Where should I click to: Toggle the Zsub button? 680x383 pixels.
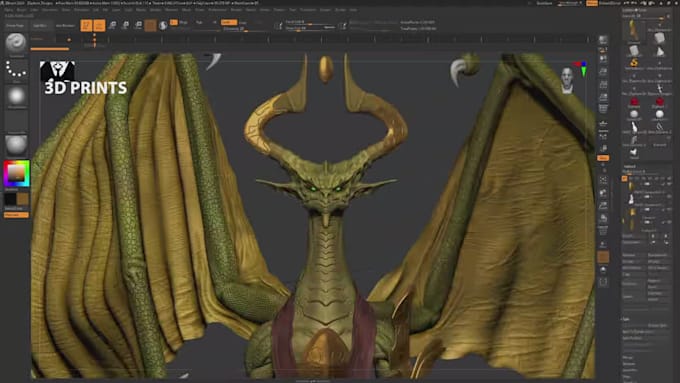click(243, 22)
